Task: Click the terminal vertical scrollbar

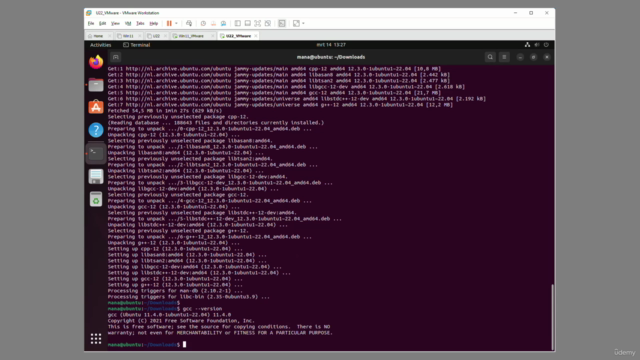Action: (x=553, y=317)
